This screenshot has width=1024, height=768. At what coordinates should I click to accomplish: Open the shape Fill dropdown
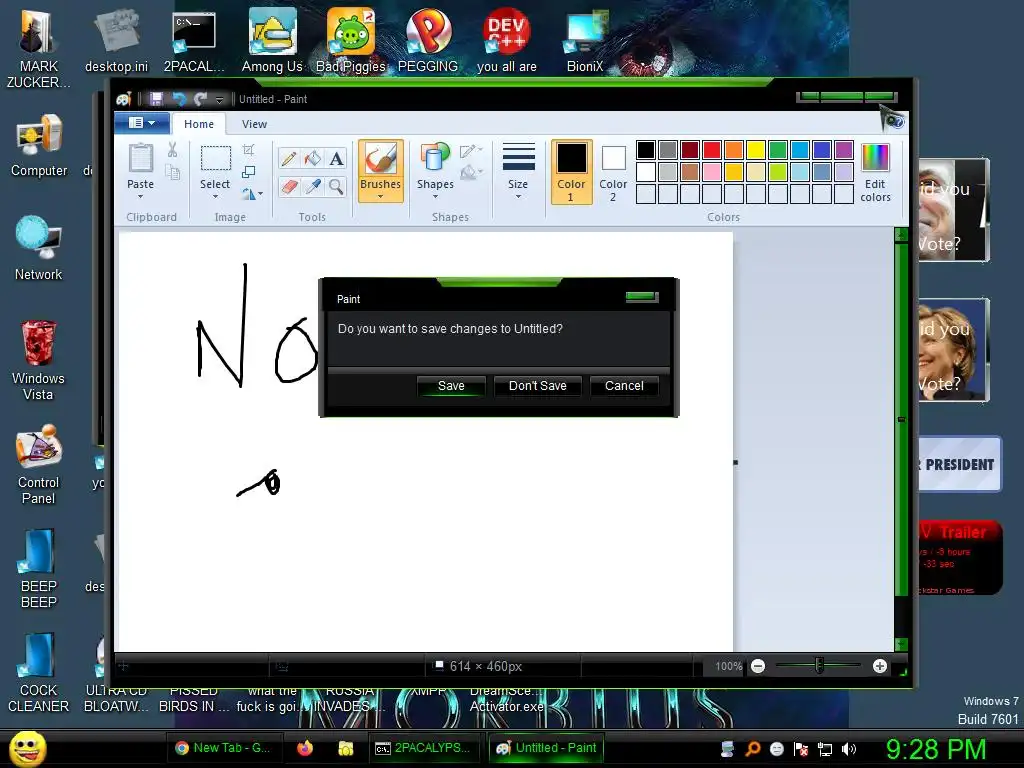[471, 173]
